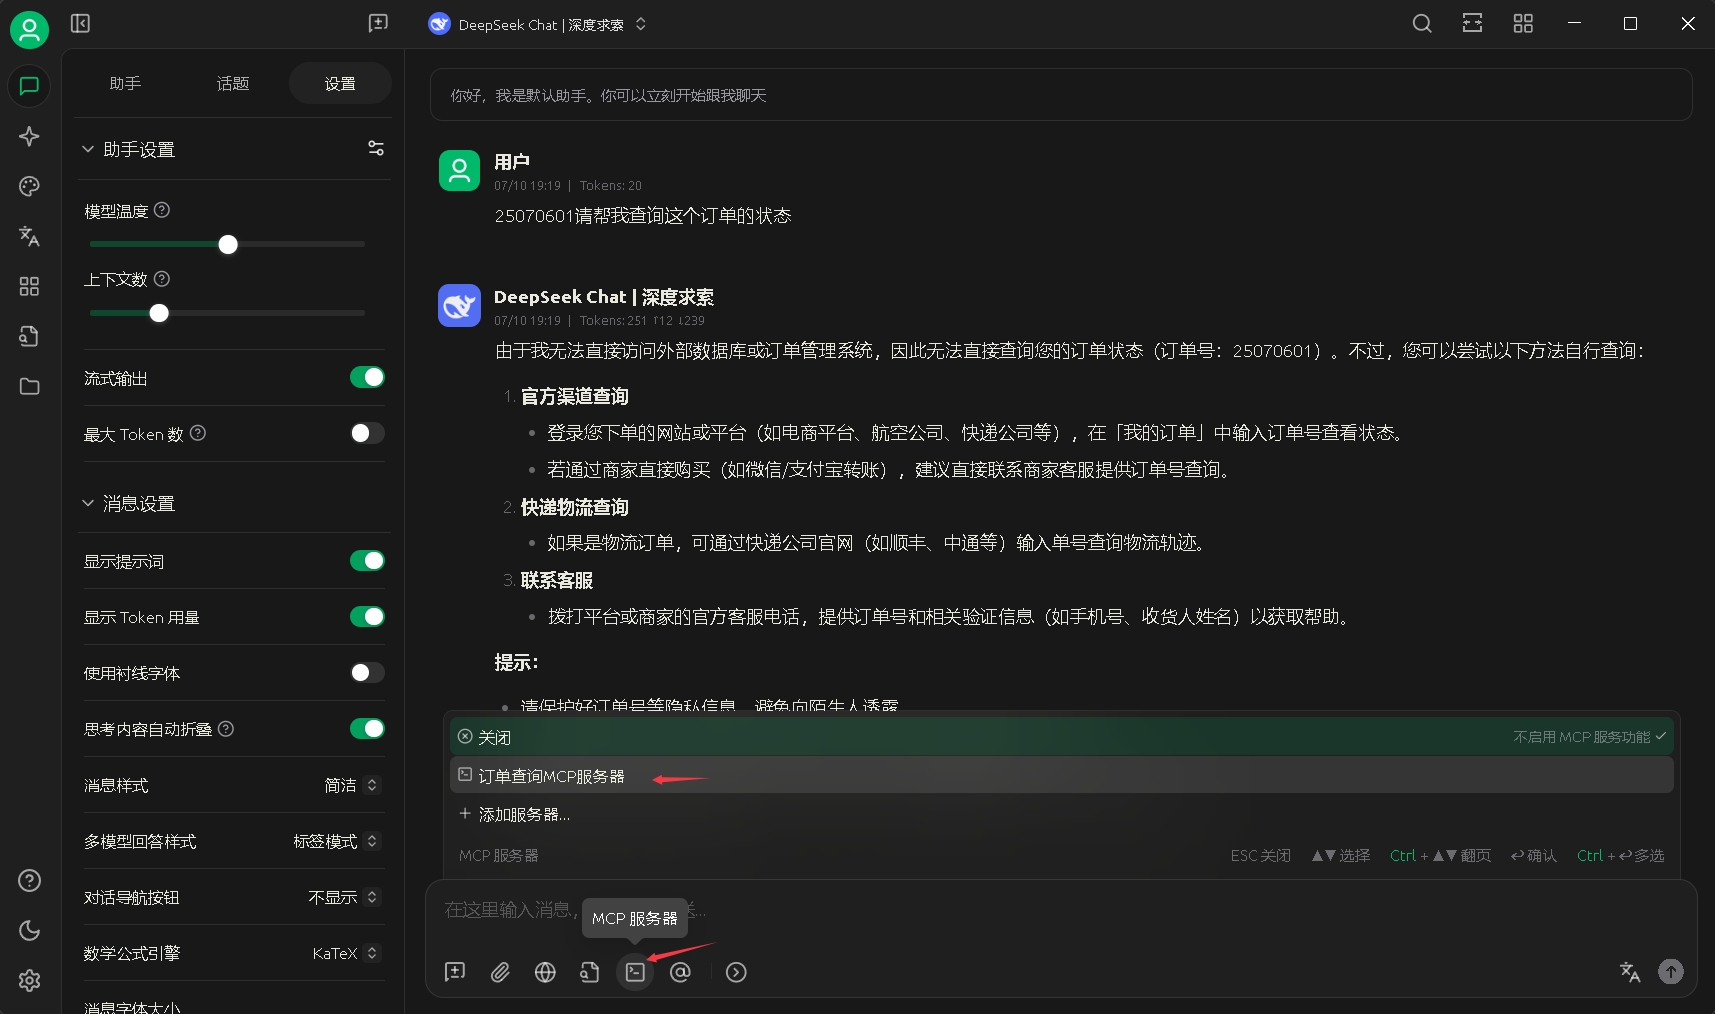Switch to the 话题 tab
Image resolution: width=1715 pixels, height=1014 pixels.
click(x=233, y=83)
